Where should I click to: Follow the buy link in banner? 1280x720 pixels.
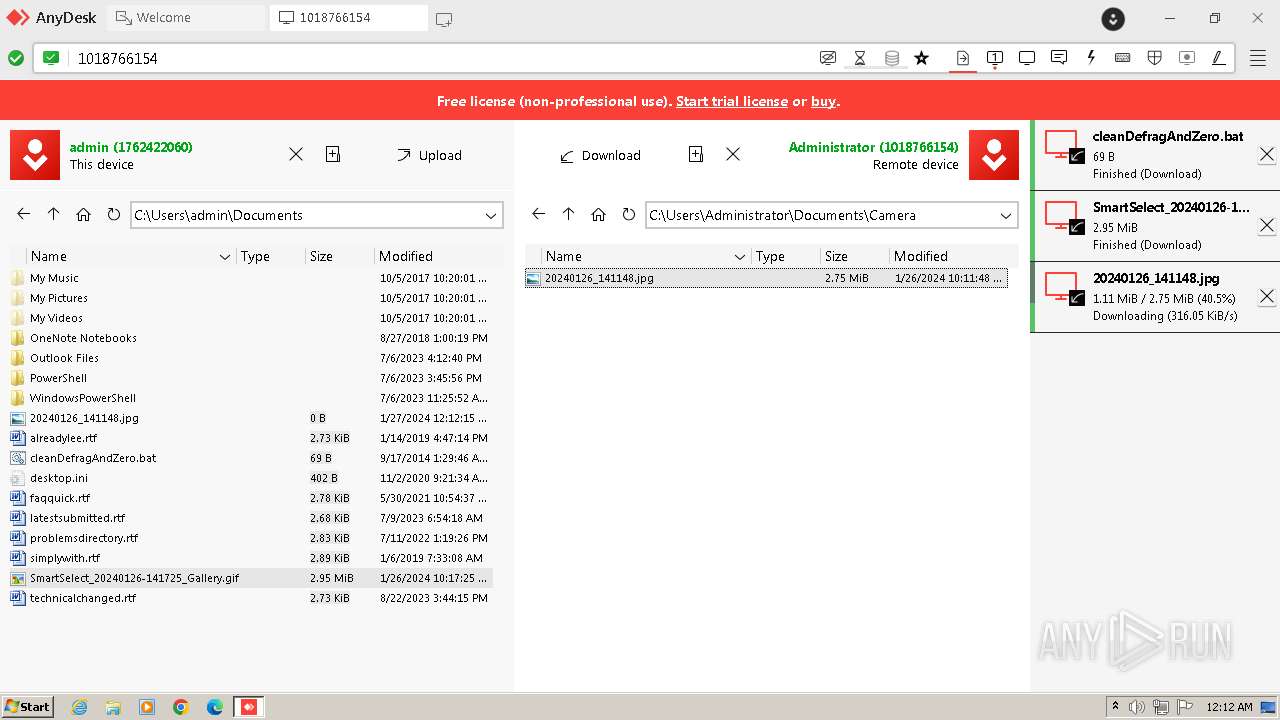[x=824, y=101]
